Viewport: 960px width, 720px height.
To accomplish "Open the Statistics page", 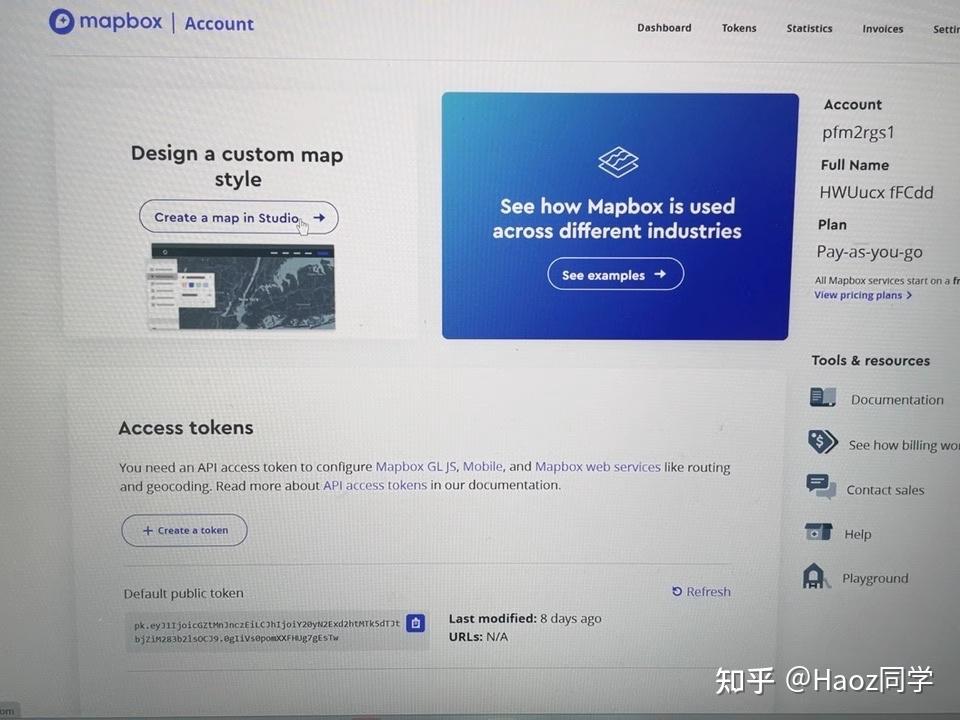I will [809, 28].
